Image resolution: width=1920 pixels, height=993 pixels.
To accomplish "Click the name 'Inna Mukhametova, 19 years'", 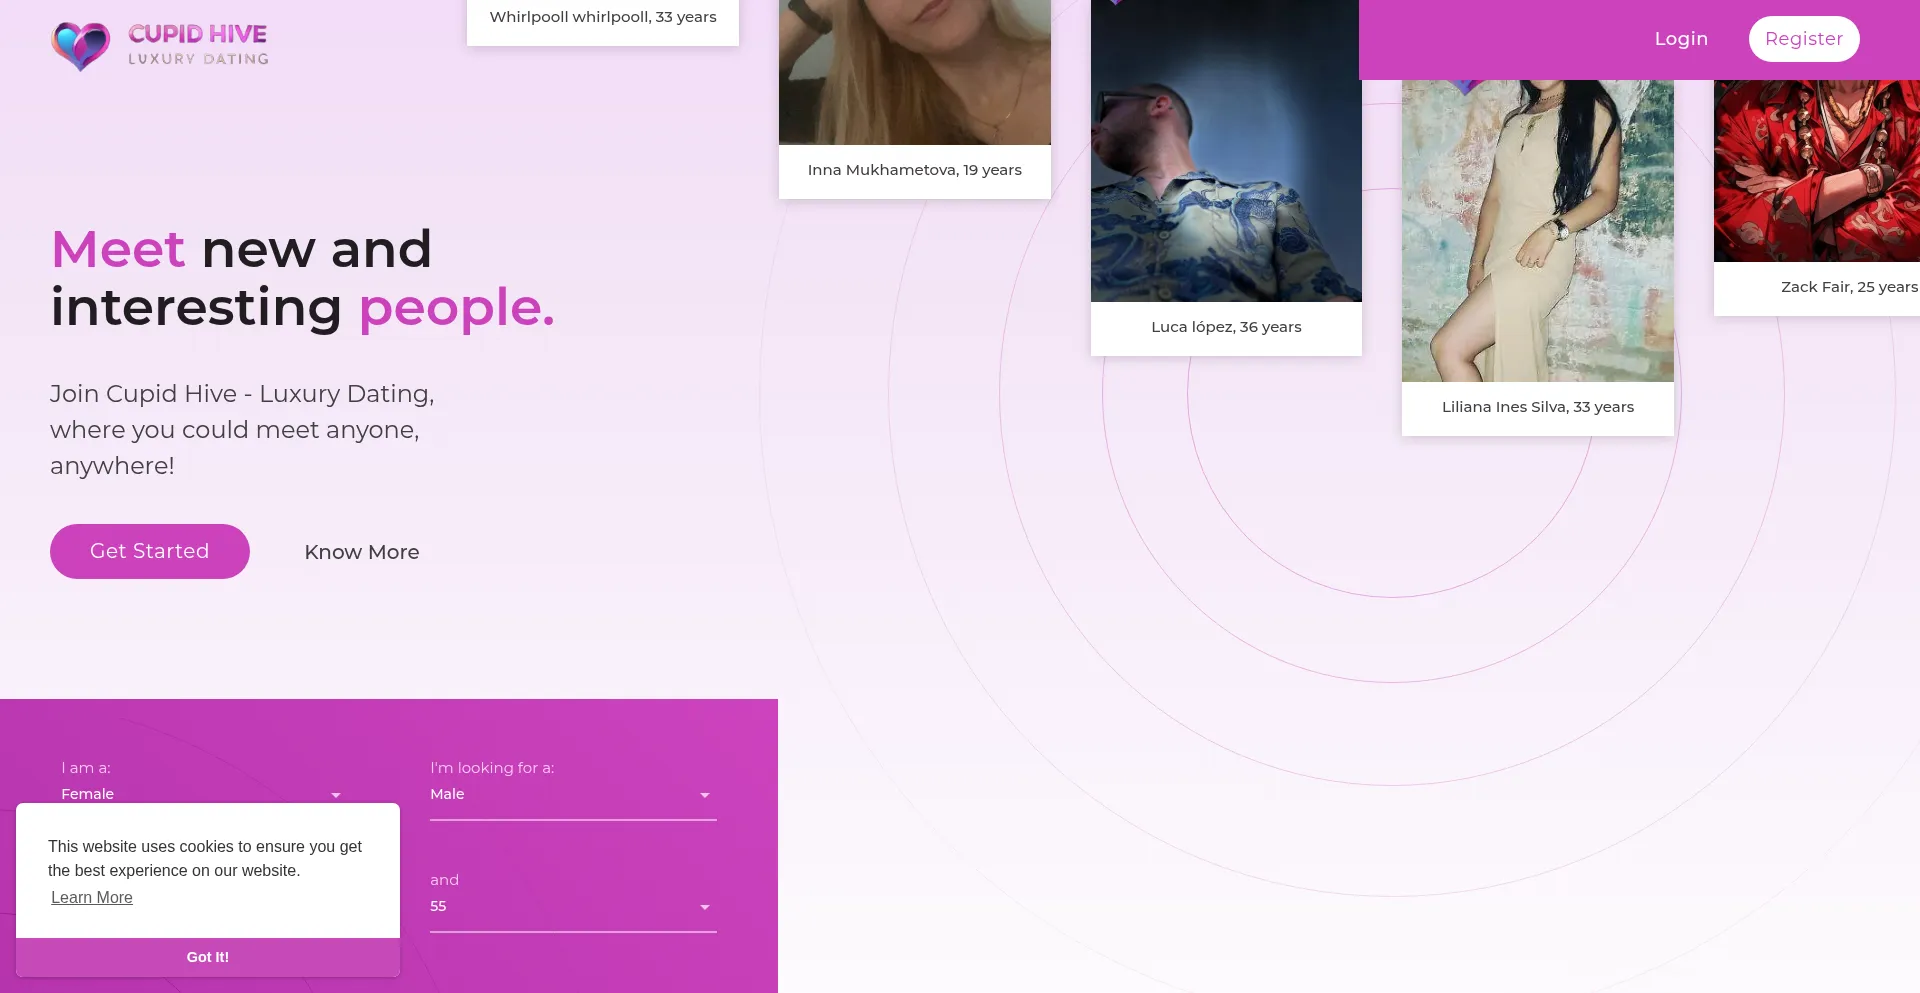I will [x=915, y=170].
